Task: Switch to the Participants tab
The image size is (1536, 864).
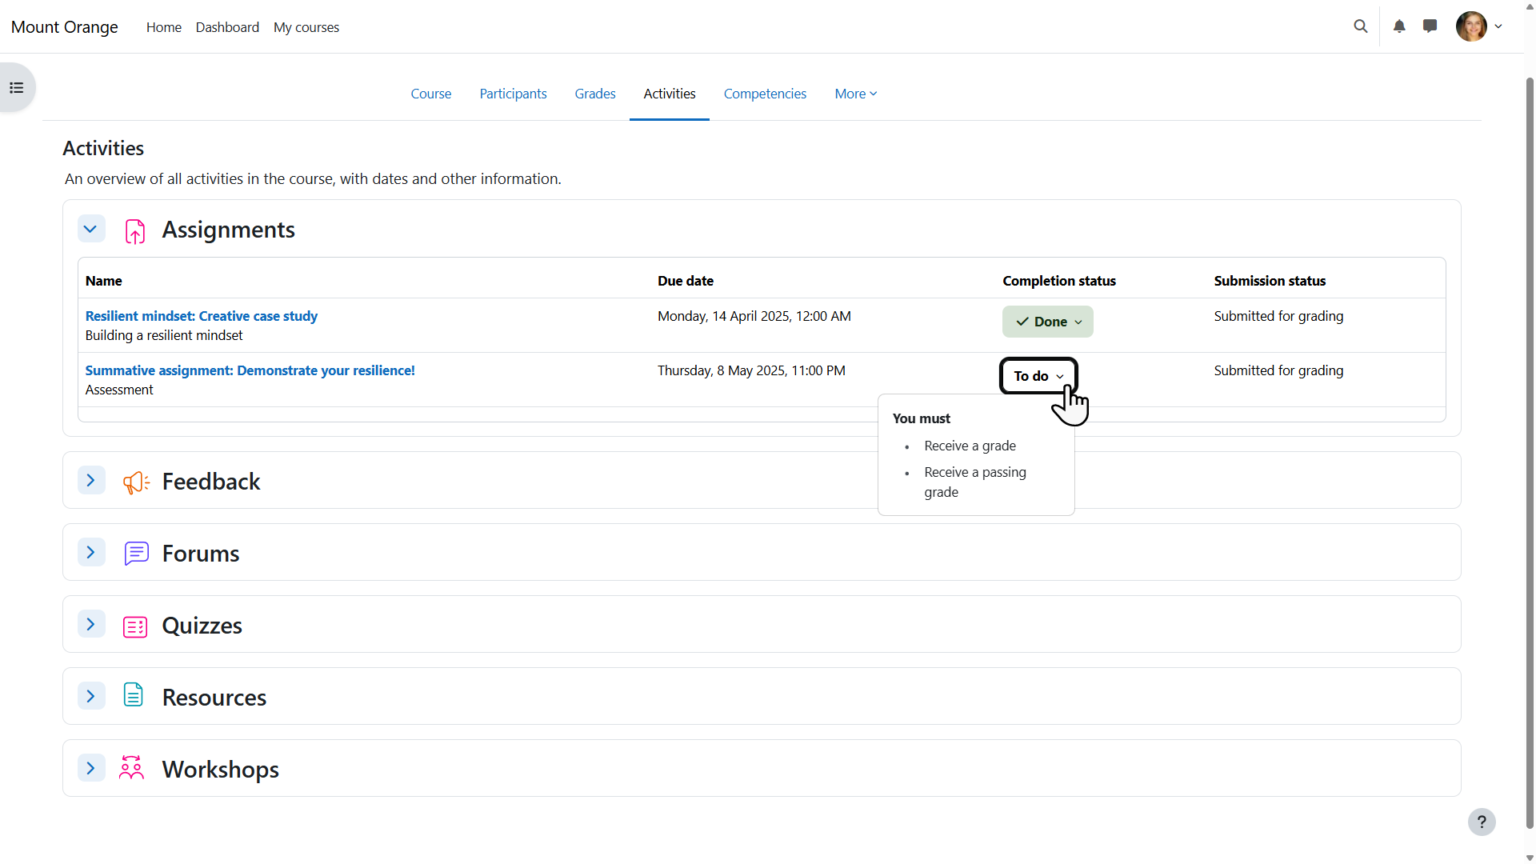Action: pyautogui.click(x=513, y=93)
